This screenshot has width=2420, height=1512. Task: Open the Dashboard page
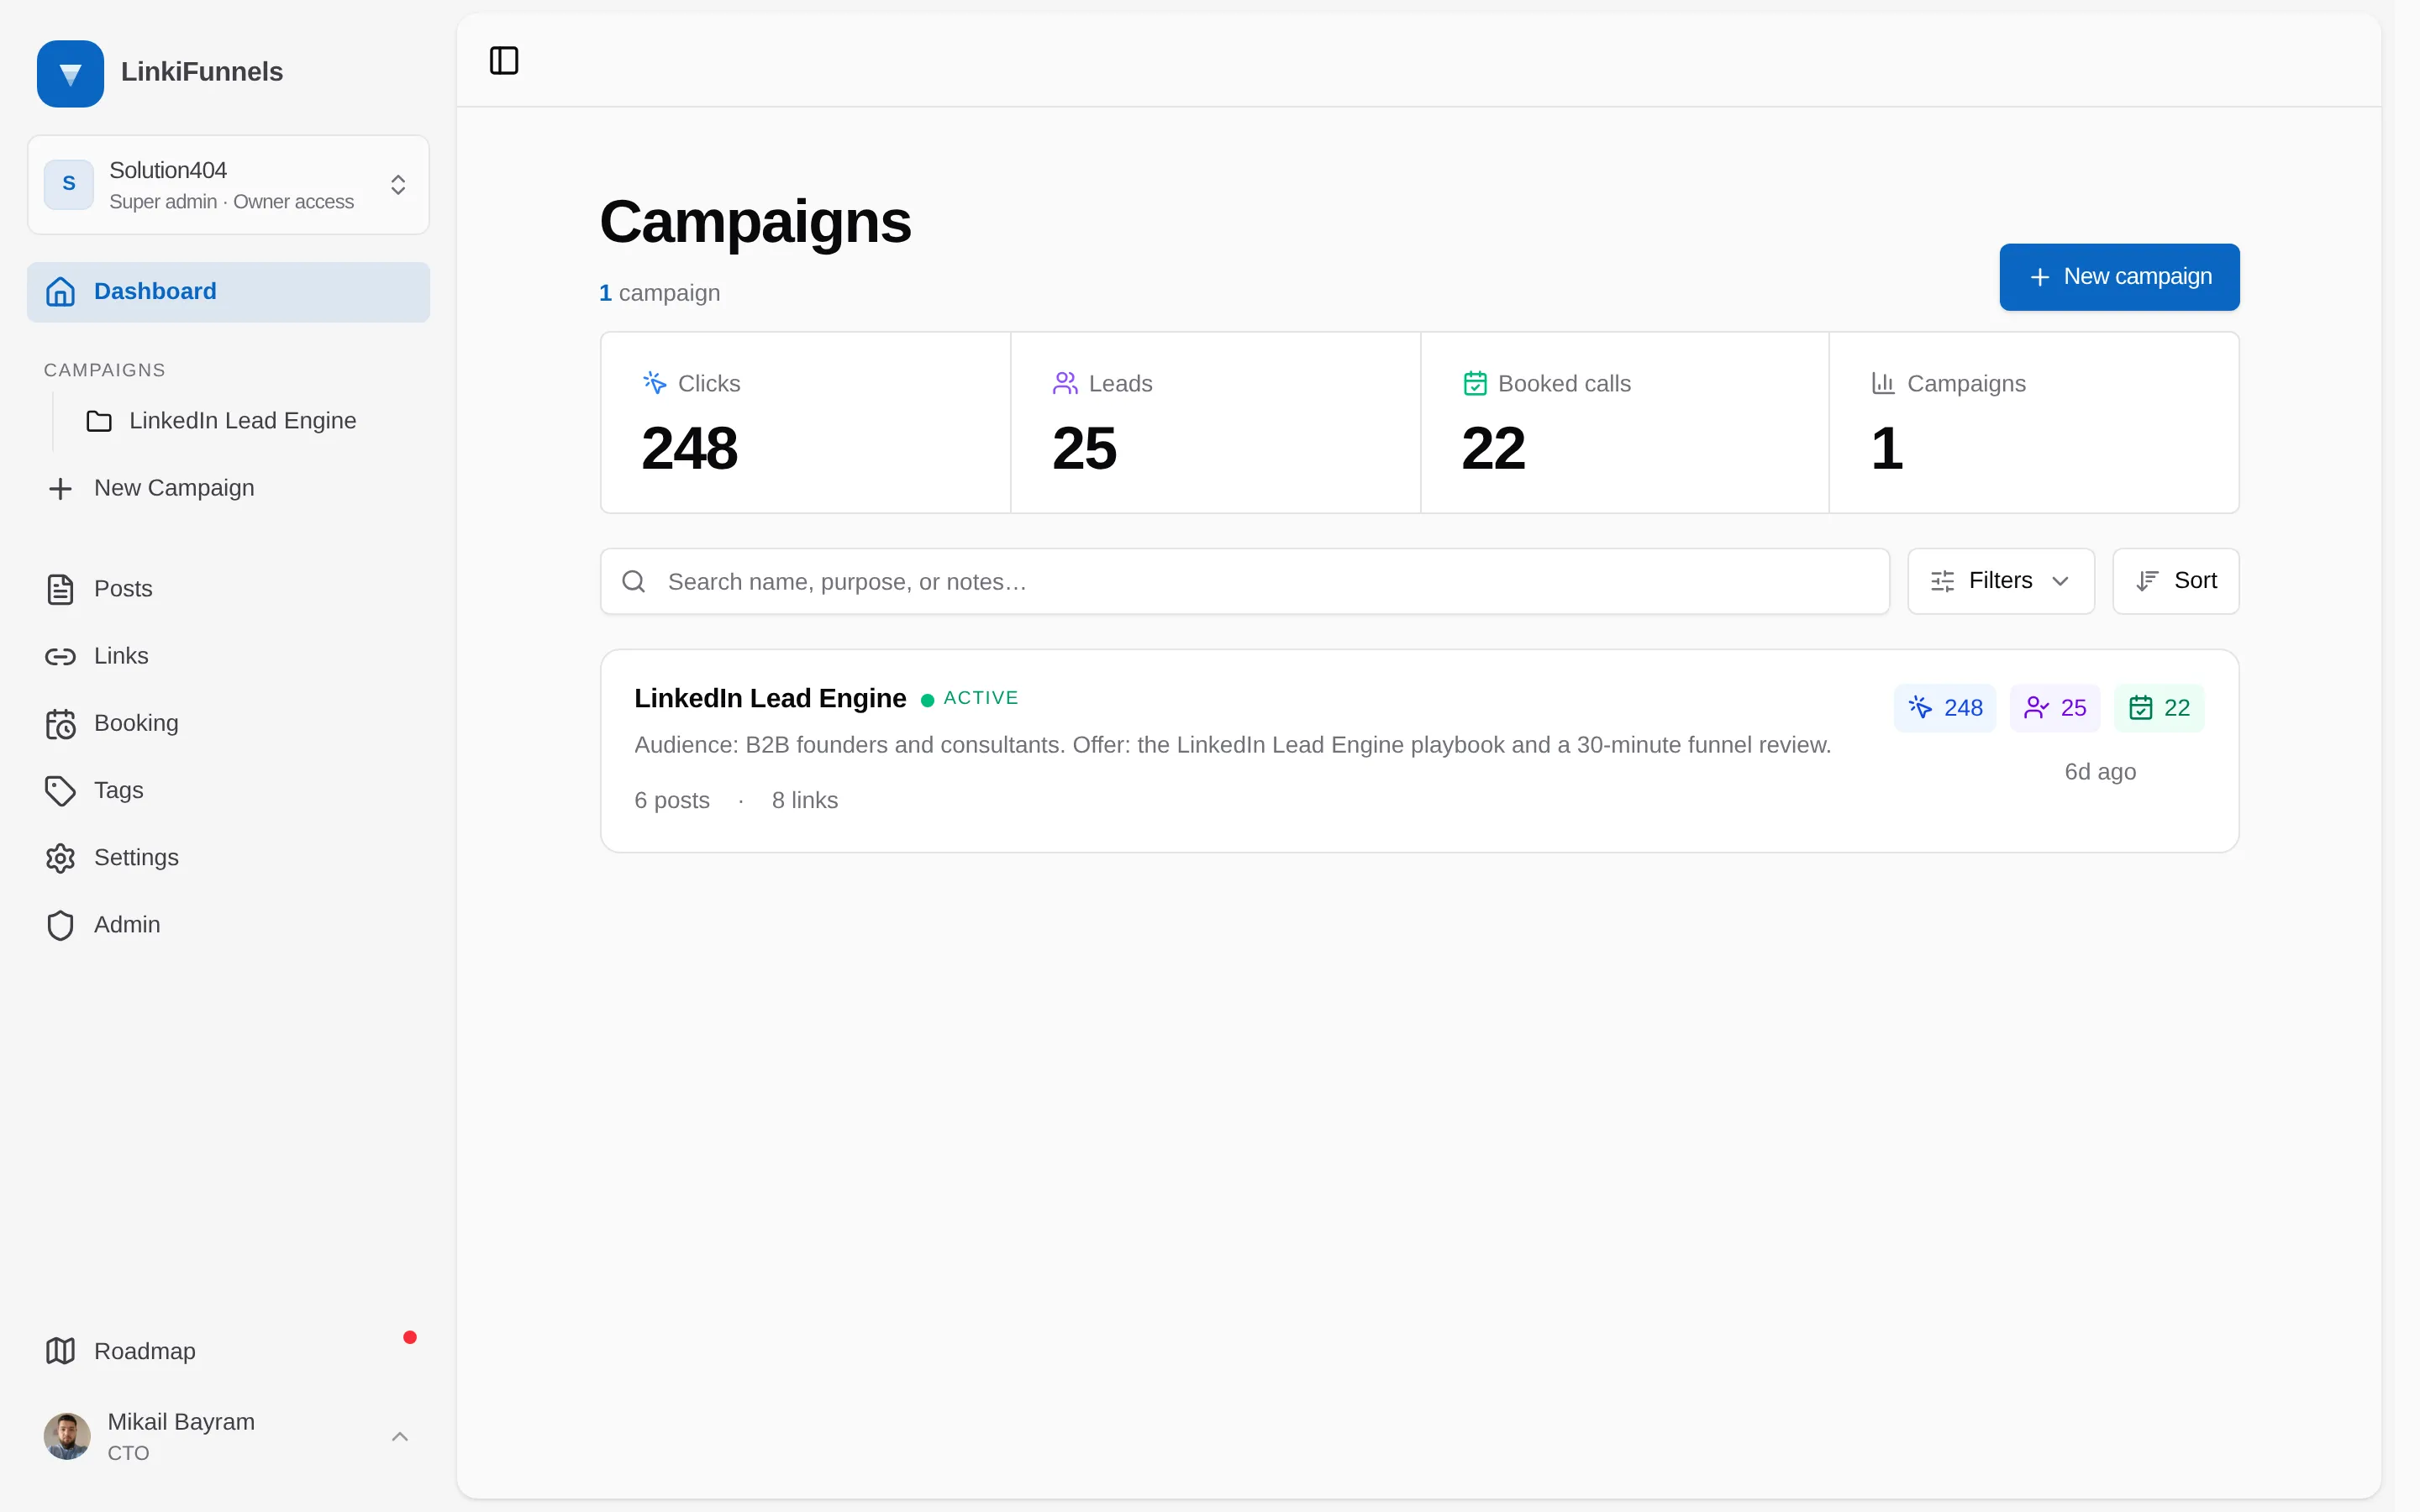click(x=228, y=292)
